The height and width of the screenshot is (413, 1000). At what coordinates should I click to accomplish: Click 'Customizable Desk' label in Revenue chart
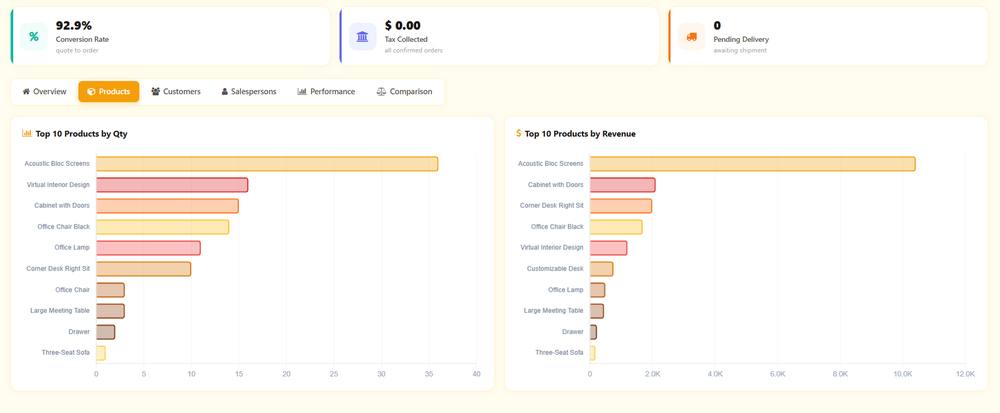pyautogui.click(x=555, y=269)
